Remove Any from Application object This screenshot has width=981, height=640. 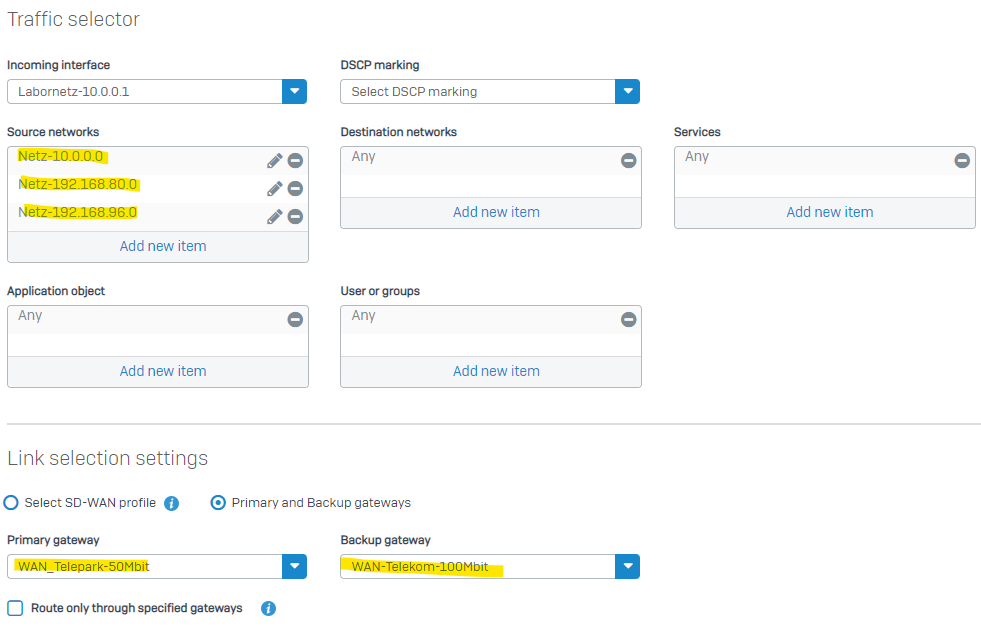click(295, 320)
